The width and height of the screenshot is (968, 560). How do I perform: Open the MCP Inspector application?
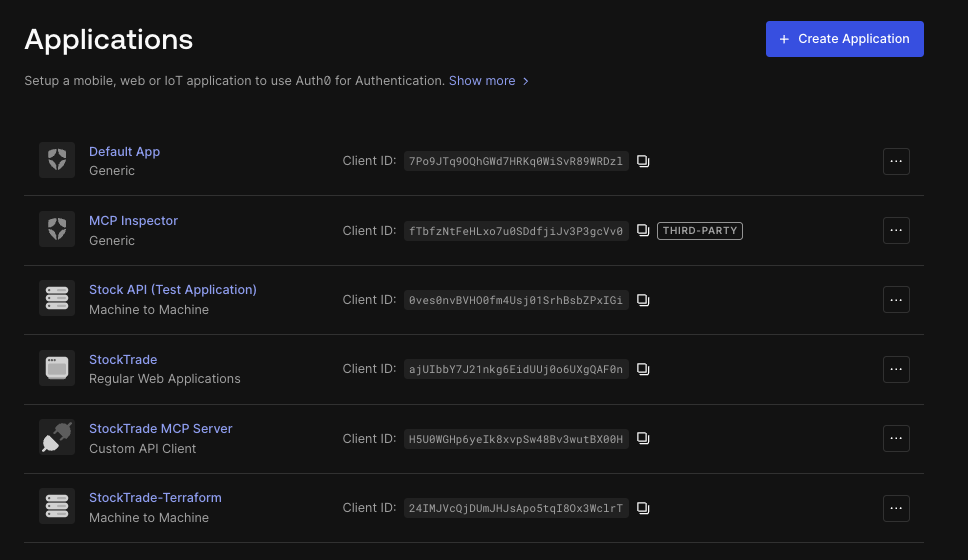(133, 220)
